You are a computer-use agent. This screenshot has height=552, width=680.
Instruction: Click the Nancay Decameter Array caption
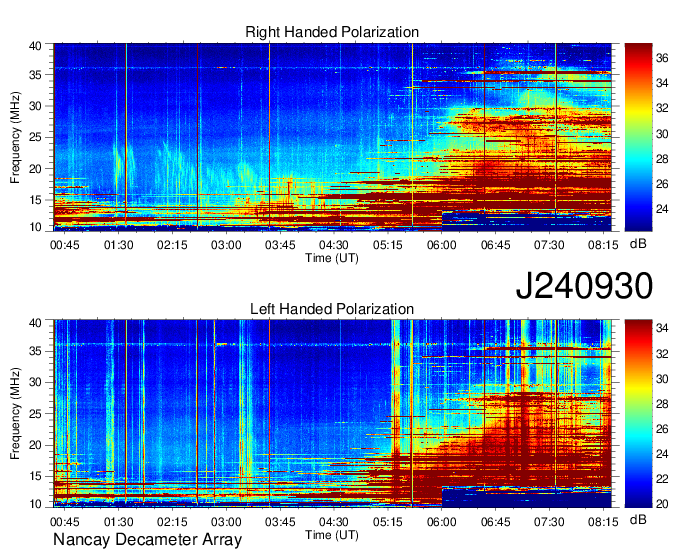[x=147, y=540]
